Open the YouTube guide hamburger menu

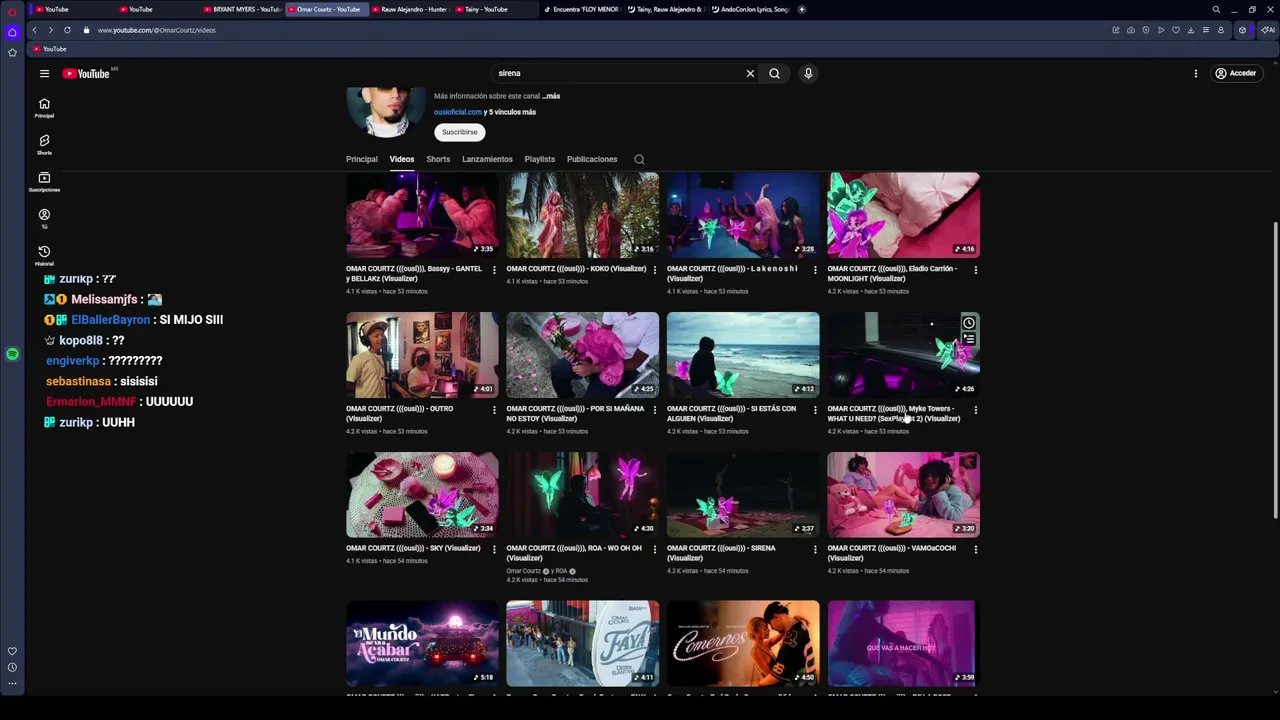44,73
